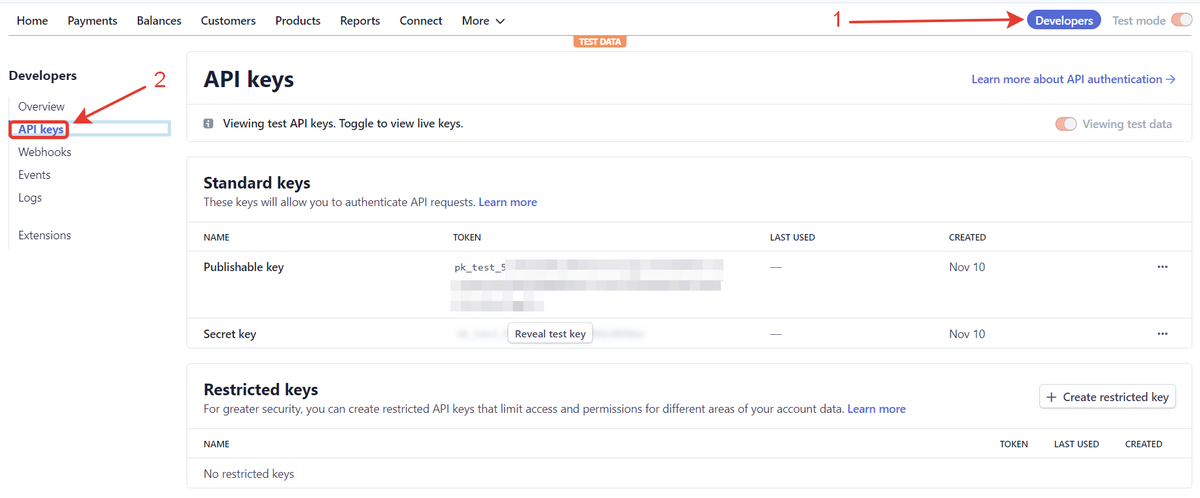Follow the Learn more about API authentication link
The width and height of the screenshot is (1200, 498).
(x=1073, y=79)
